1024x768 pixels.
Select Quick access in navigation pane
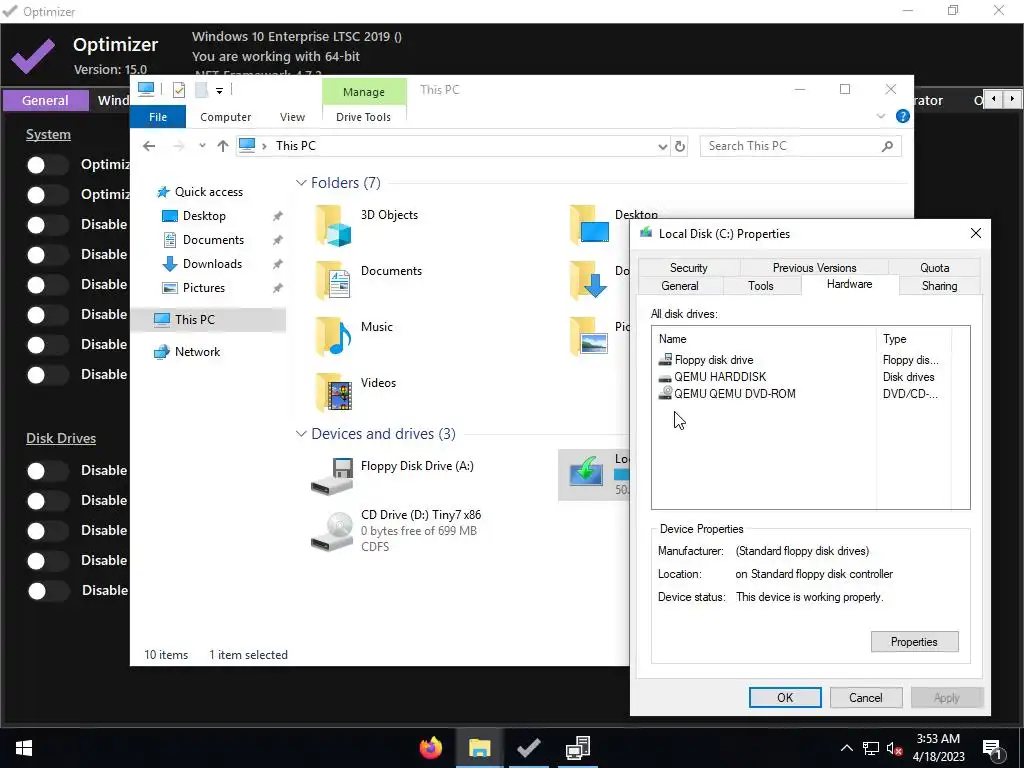(x=209, y=191)
